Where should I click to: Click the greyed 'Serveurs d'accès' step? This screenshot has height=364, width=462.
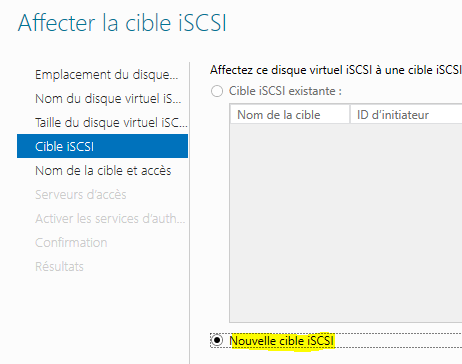(x=81, y=194)
